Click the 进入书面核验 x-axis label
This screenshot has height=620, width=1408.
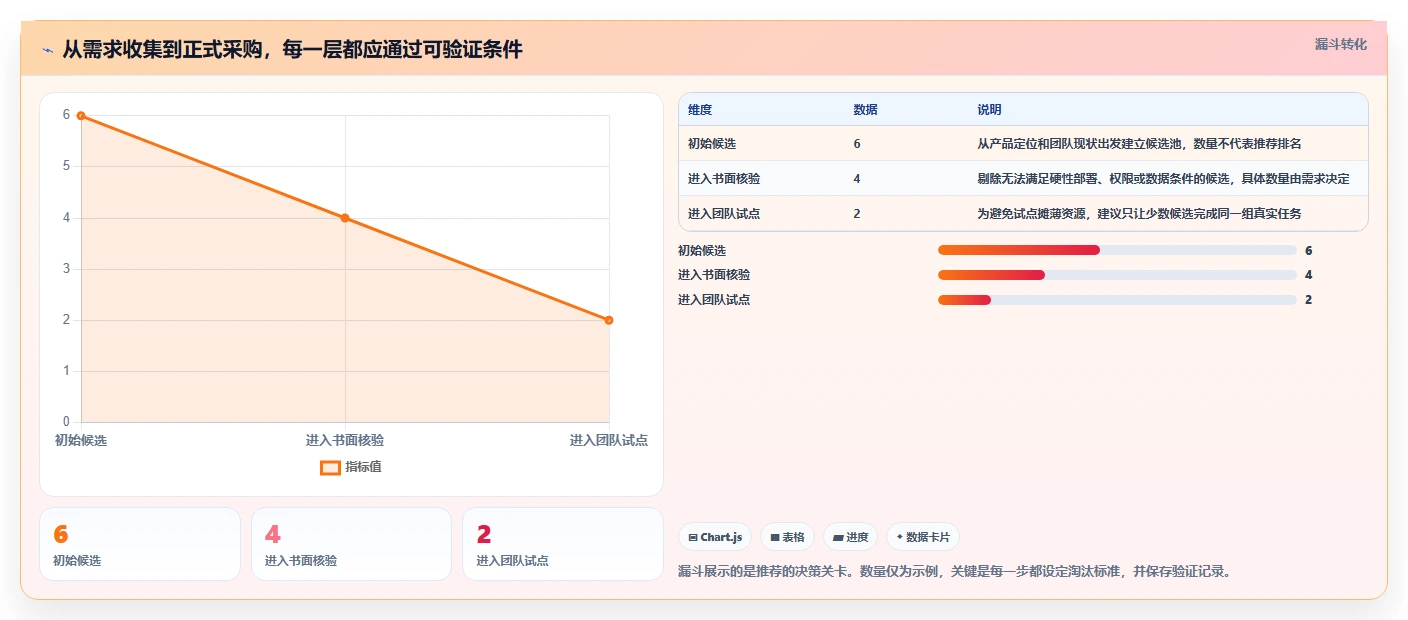345,440
